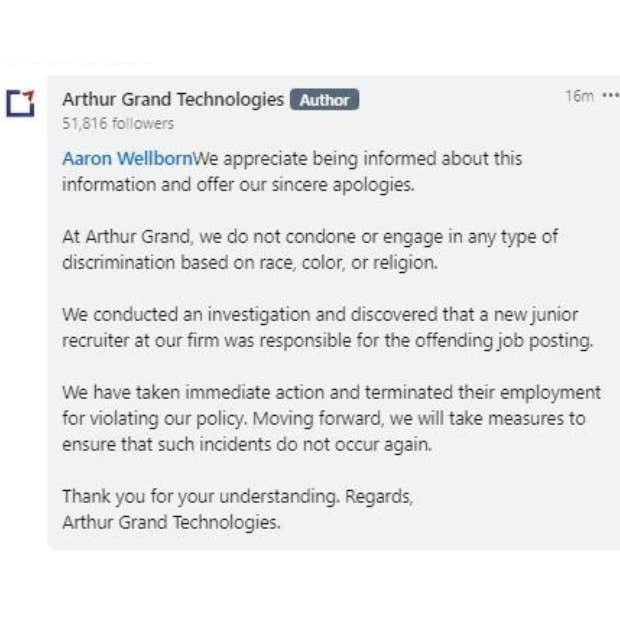
Task: Open the three-dot comment options menu
Action: [610, 96]
